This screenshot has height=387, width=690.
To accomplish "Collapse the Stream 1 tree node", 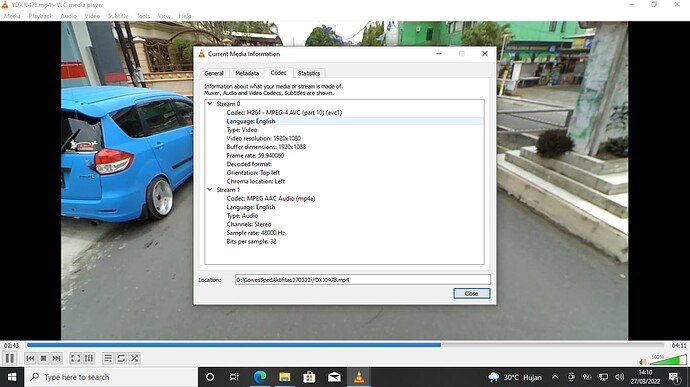I will (210, 190).
